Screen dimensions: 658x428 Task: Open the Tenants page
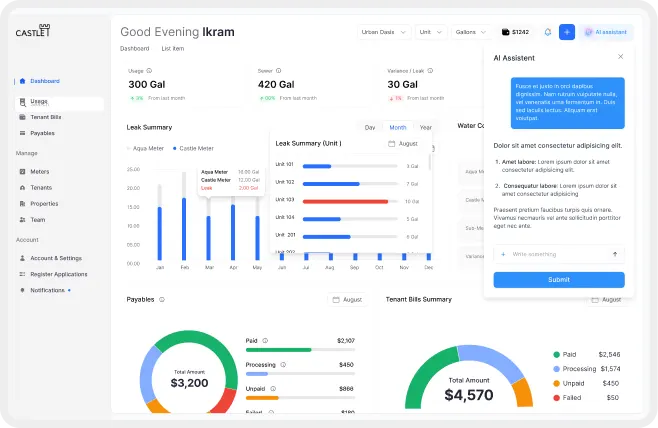[41, 188]
